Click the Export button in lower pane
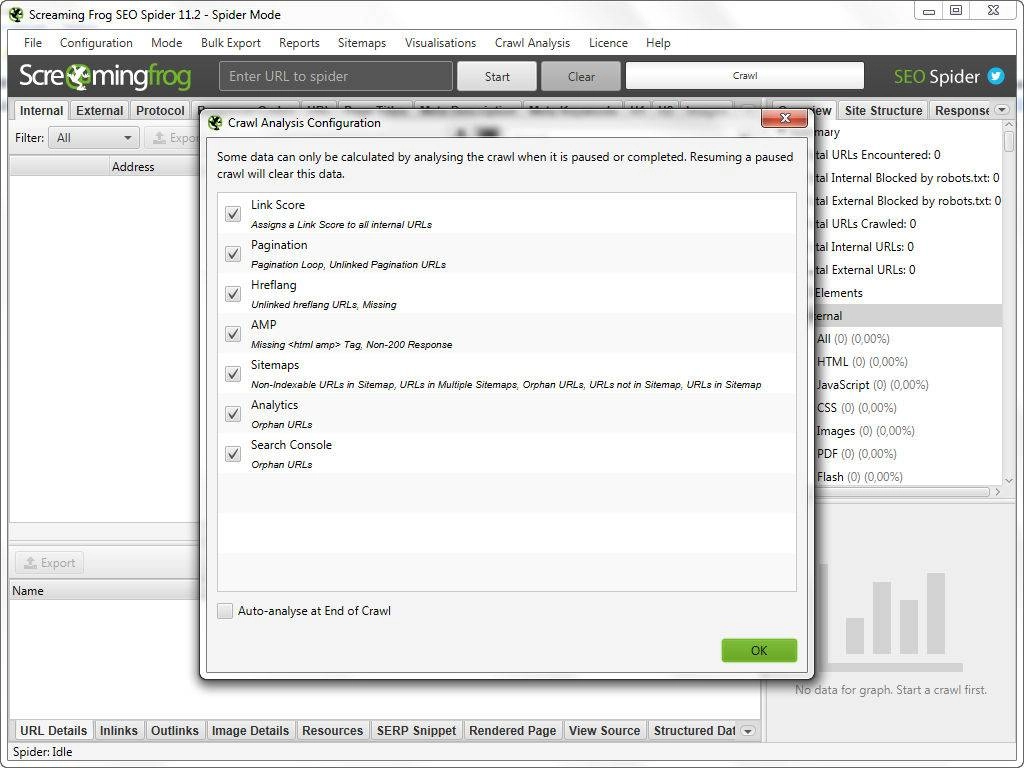The width and height of the screenshot is (1024, 768). click(x=50, y=563)
